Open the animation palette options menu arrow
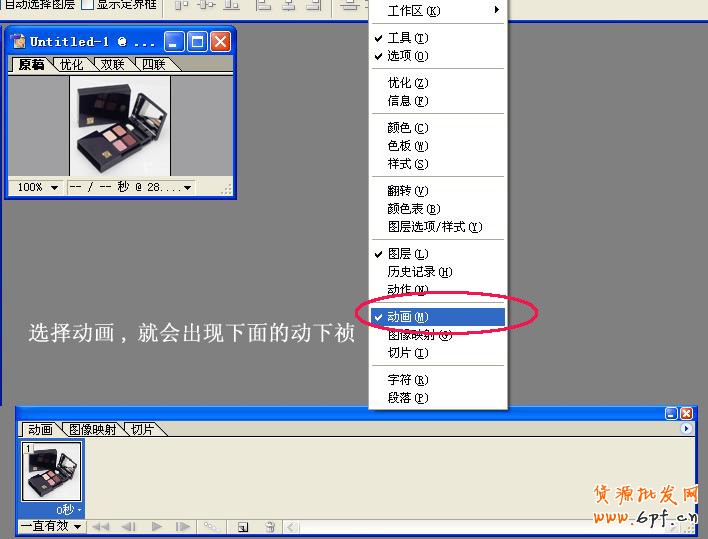 click(686, 429)
